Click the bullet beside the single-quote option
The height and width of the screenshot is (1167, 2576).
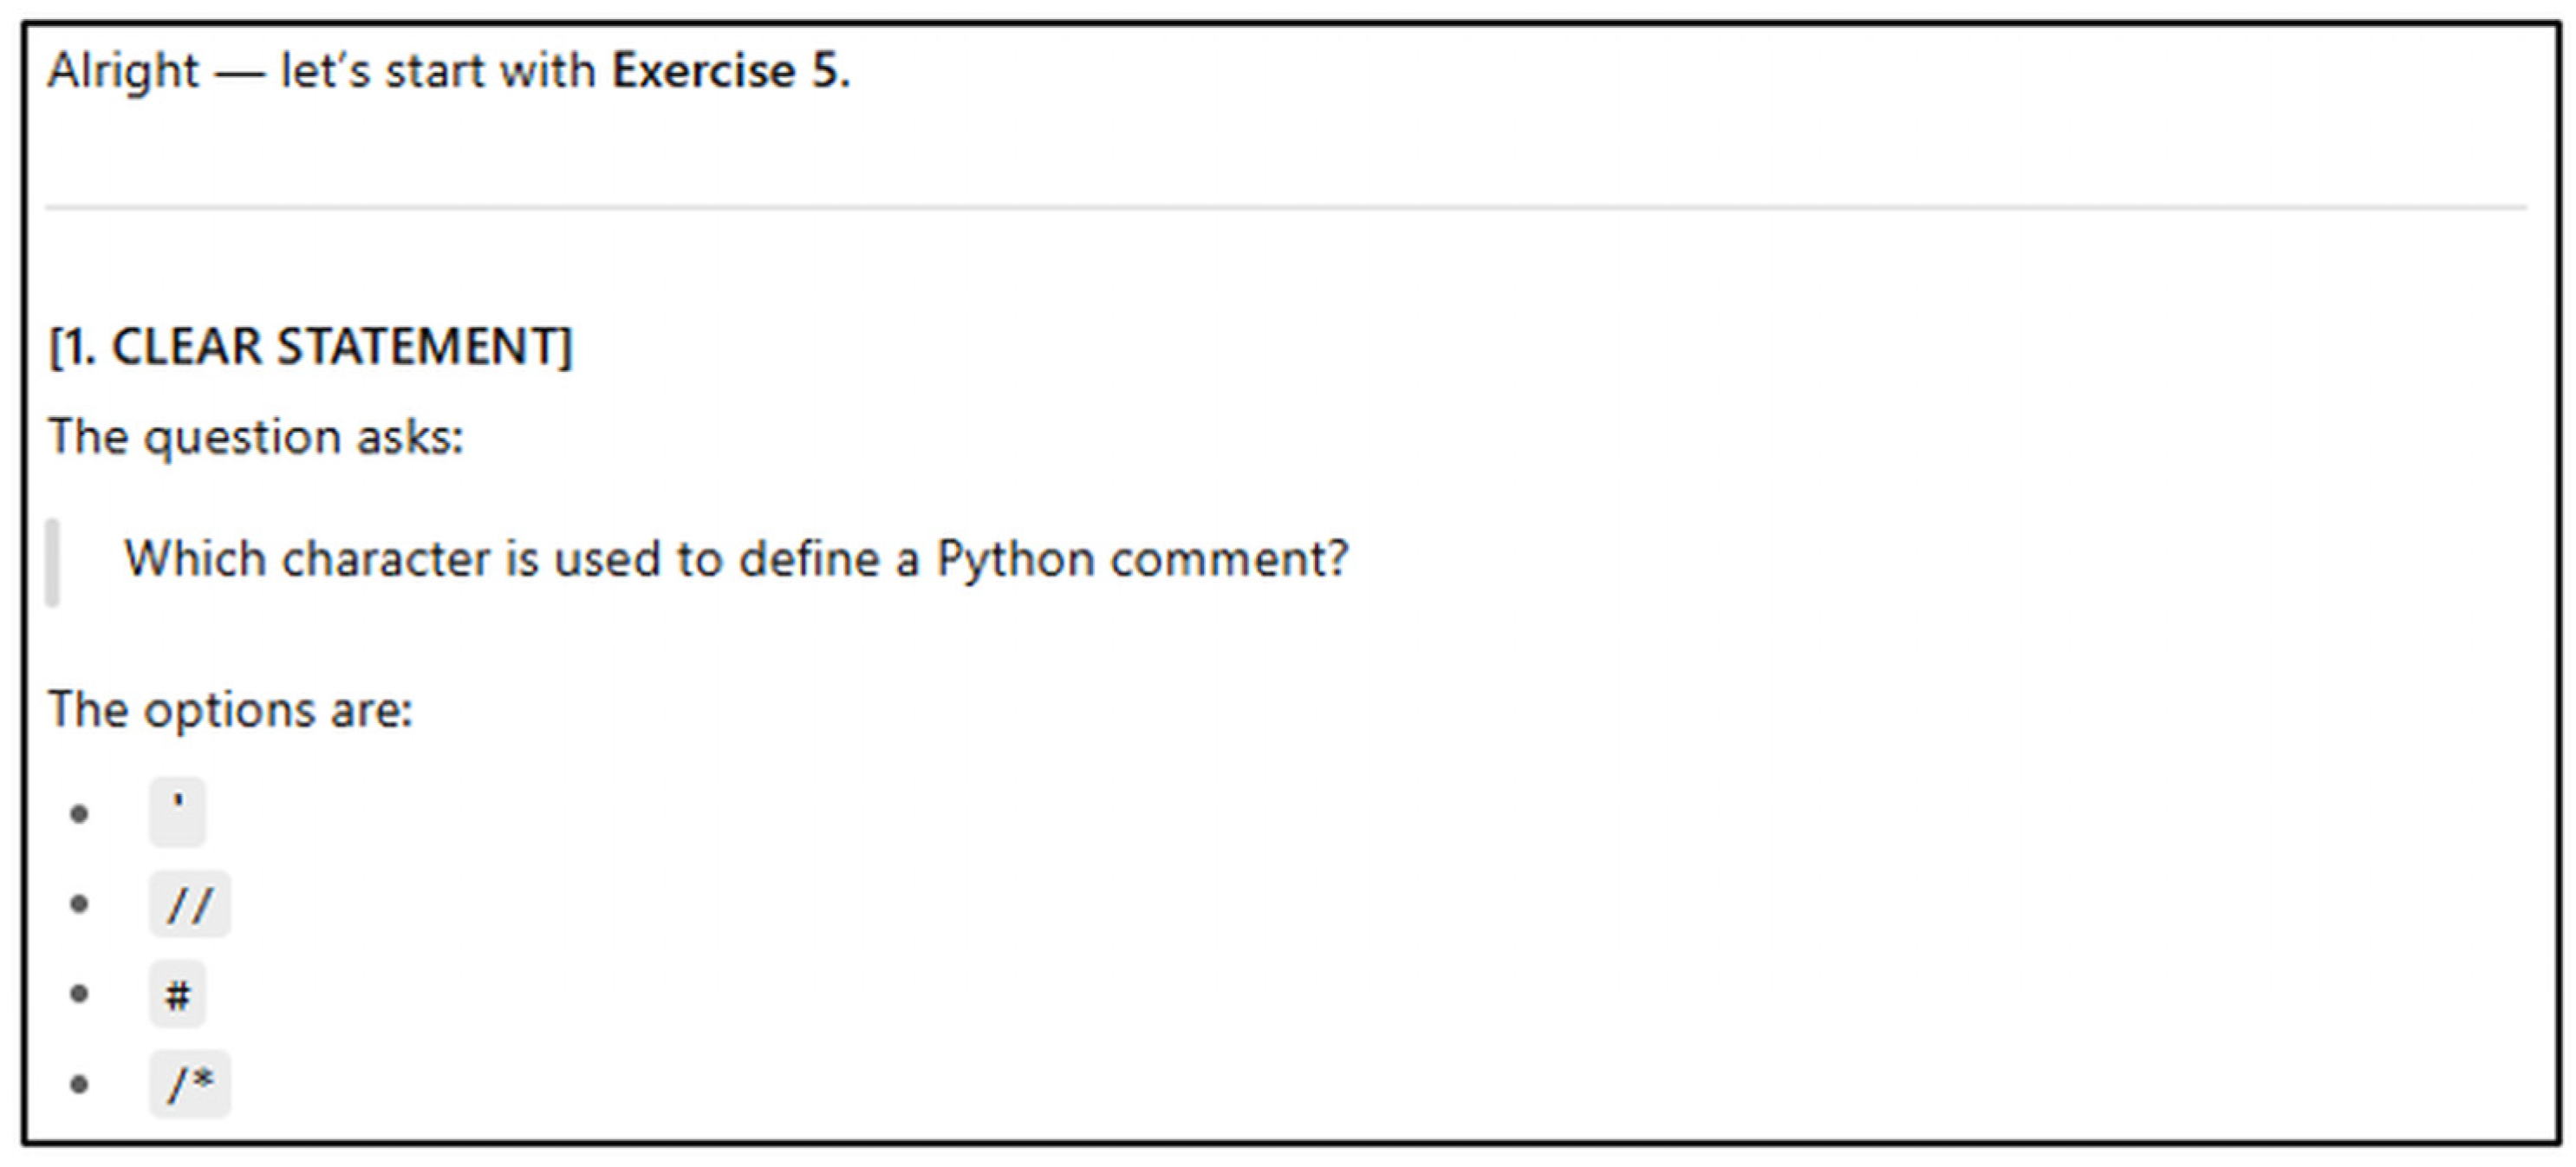click(80, 813)
